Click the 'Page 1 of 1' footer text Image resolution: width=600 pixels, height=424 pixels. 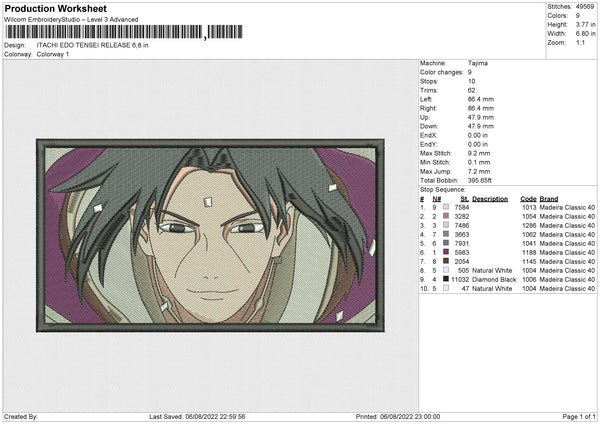click(x=579, y=416)
